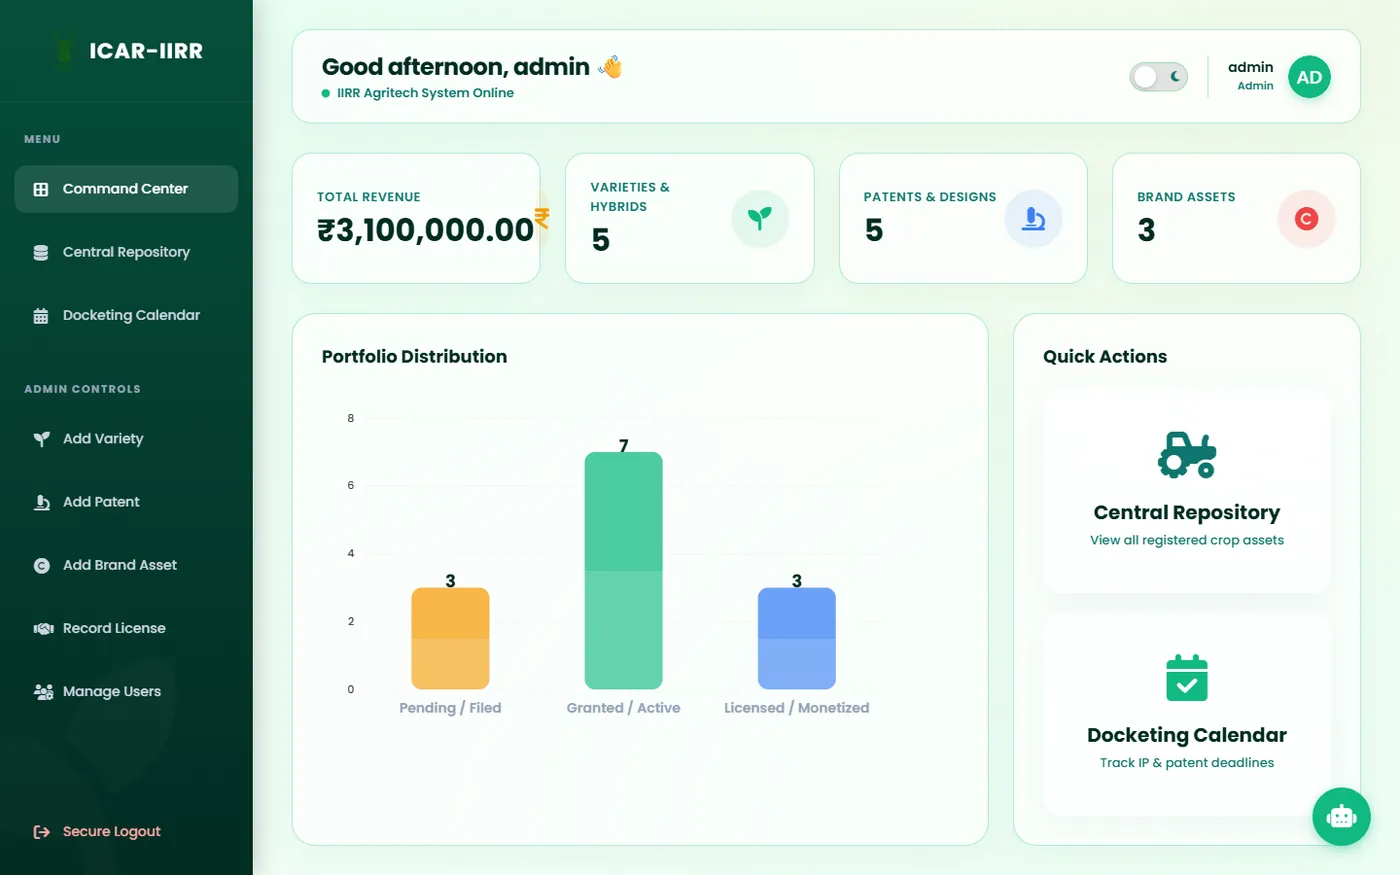The height and width of the screenshot is (875, 1400).
Task: Click the 'Granted / Active' axis label
Action: click(623, 708)
